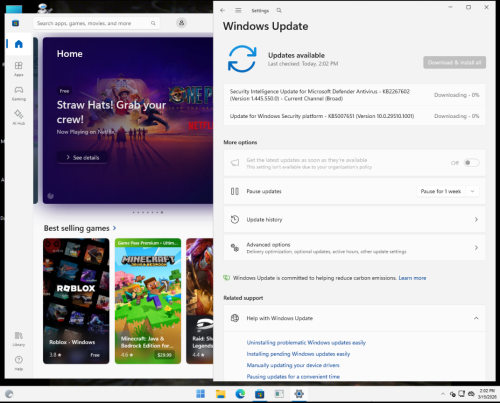Click Update history clock icon

pyautogui.click(x=235, y=219)
